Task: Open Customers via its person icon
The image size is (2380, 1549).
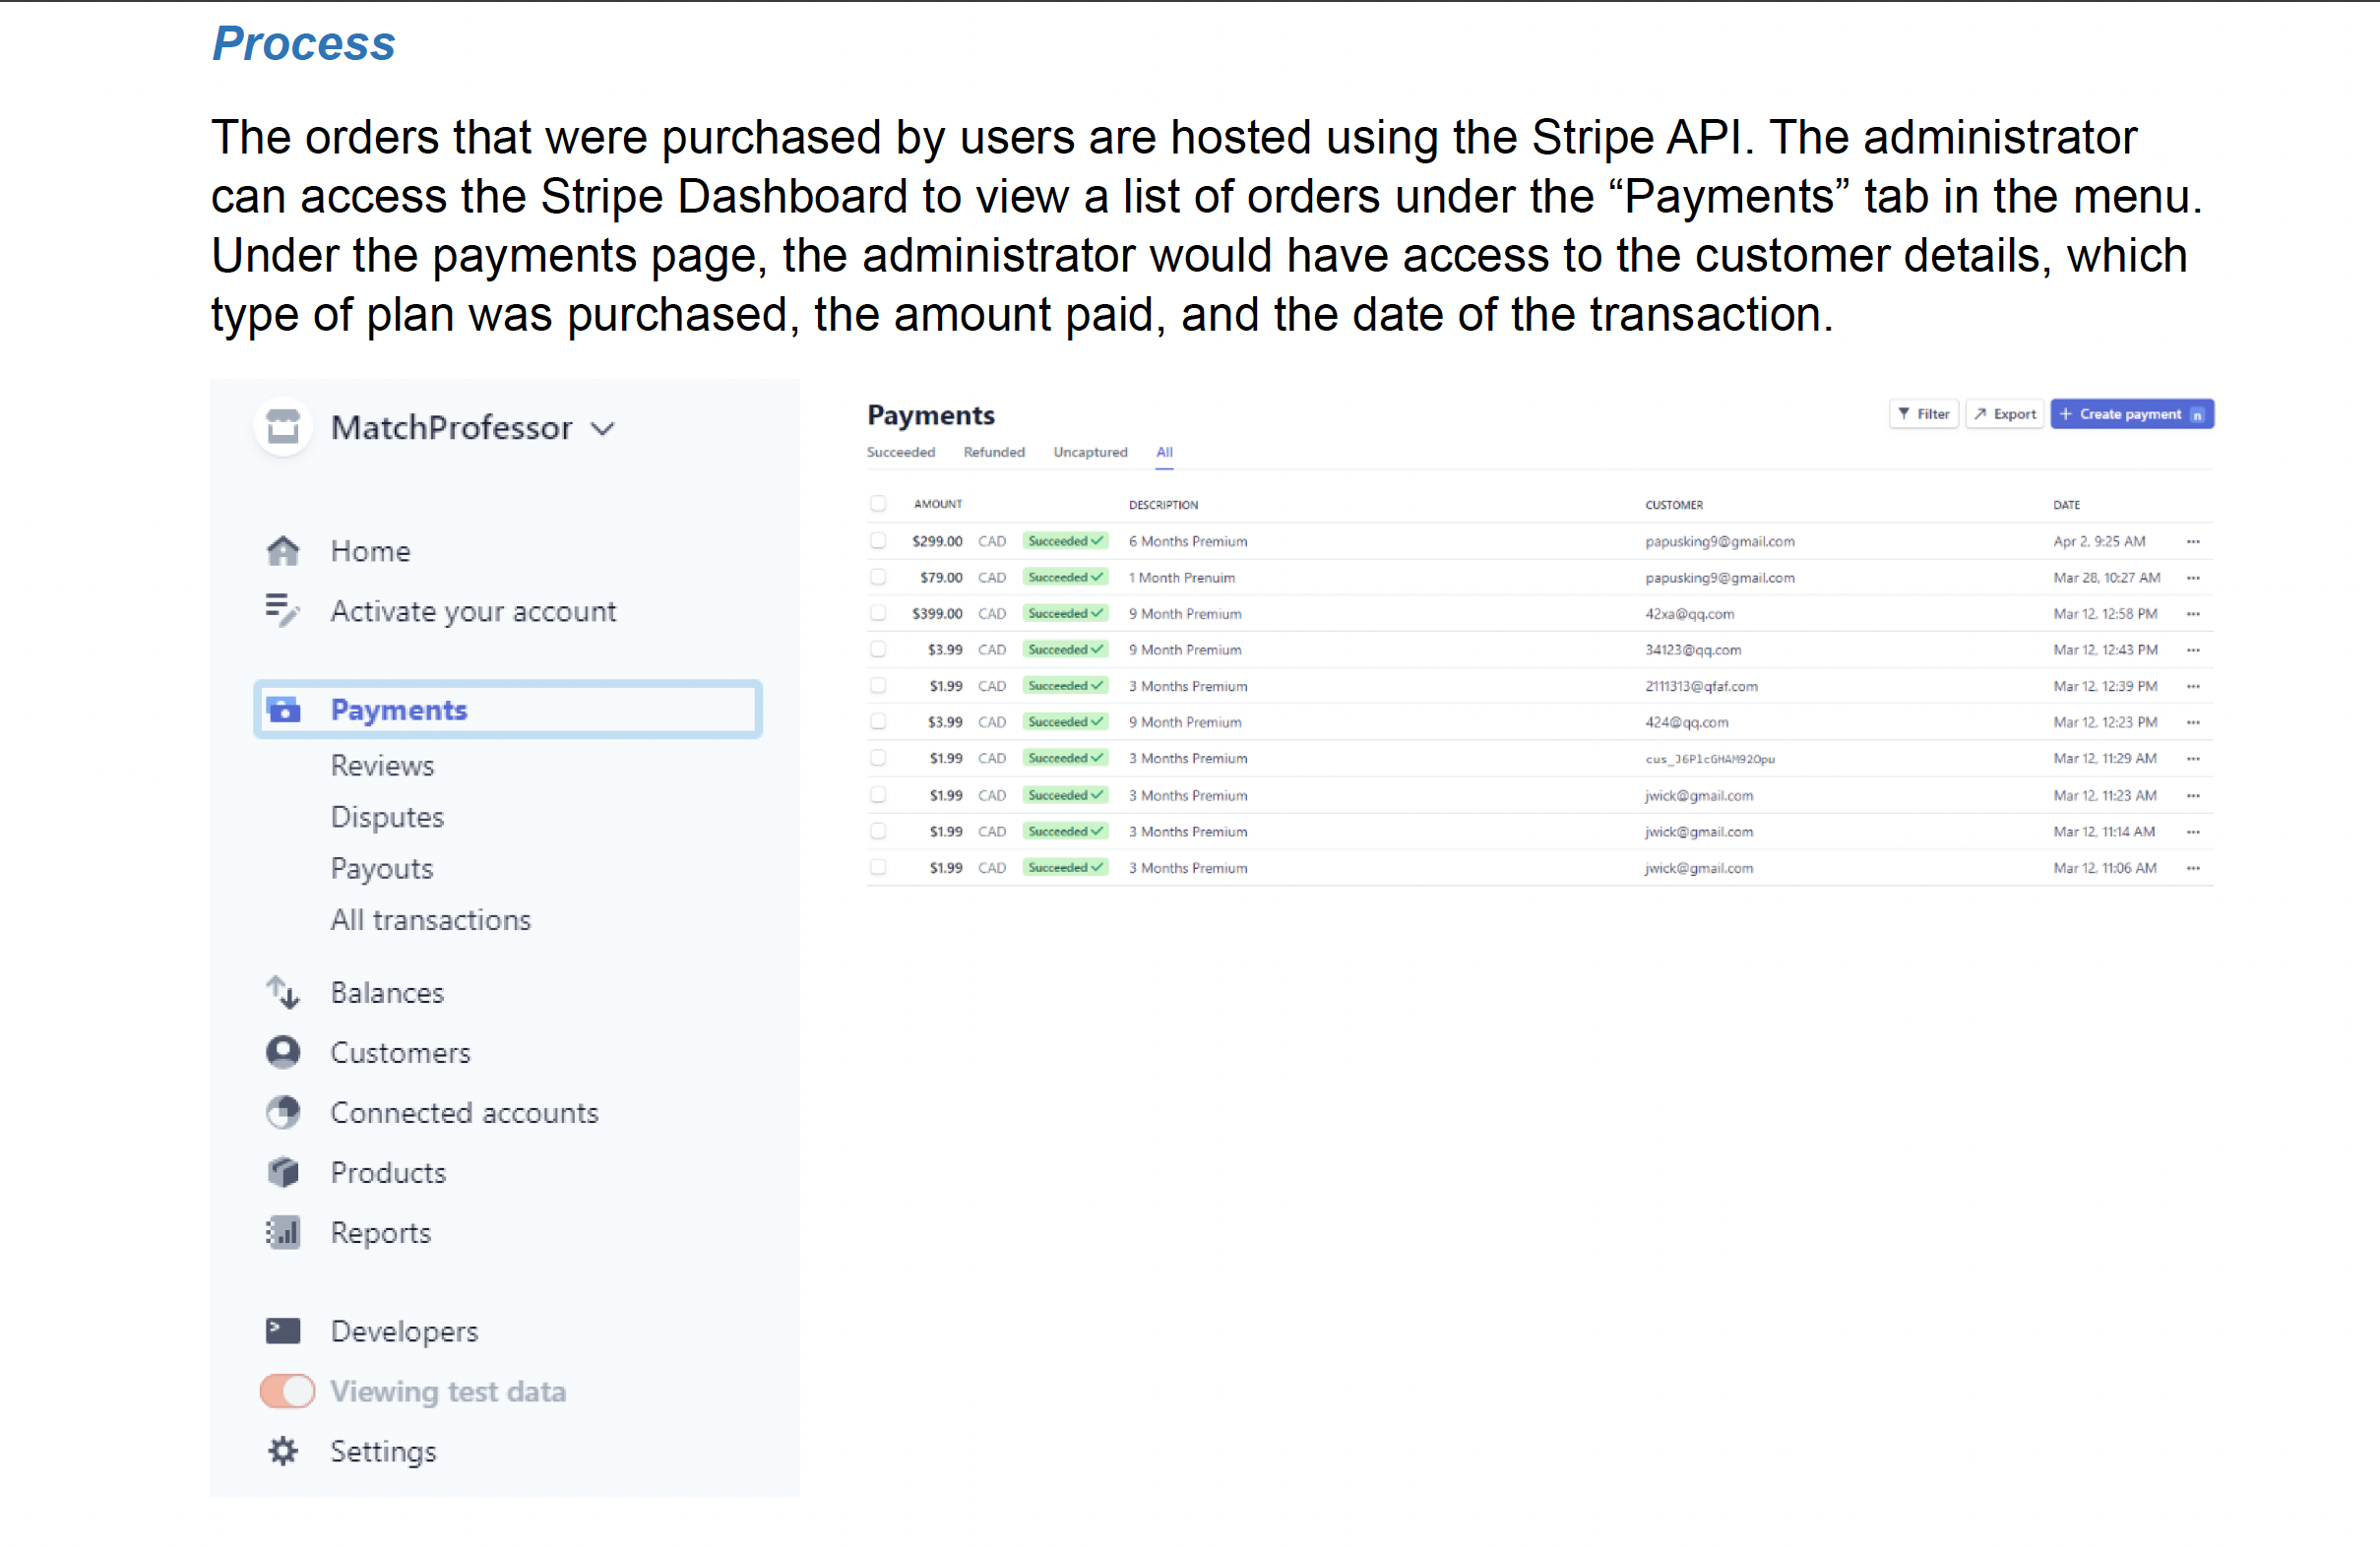Action: click(283, 1052)
